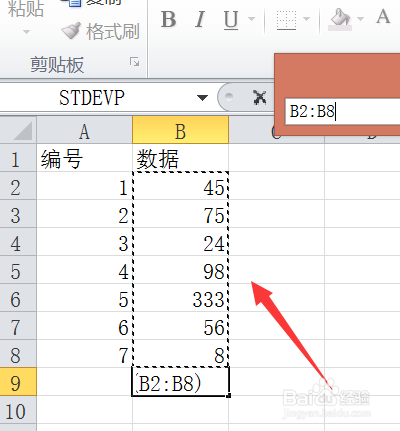Select column A header

coord(84,131)
